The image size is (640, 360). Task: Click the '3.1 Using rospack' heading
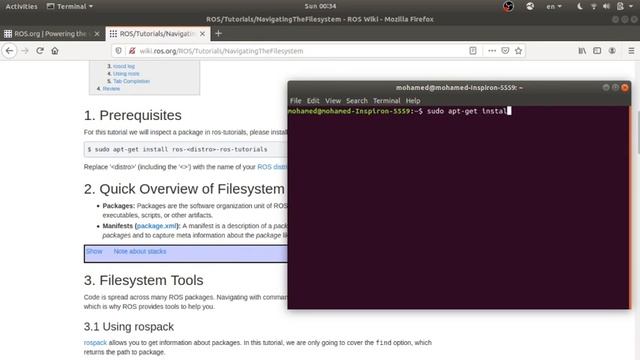[129, 327]
